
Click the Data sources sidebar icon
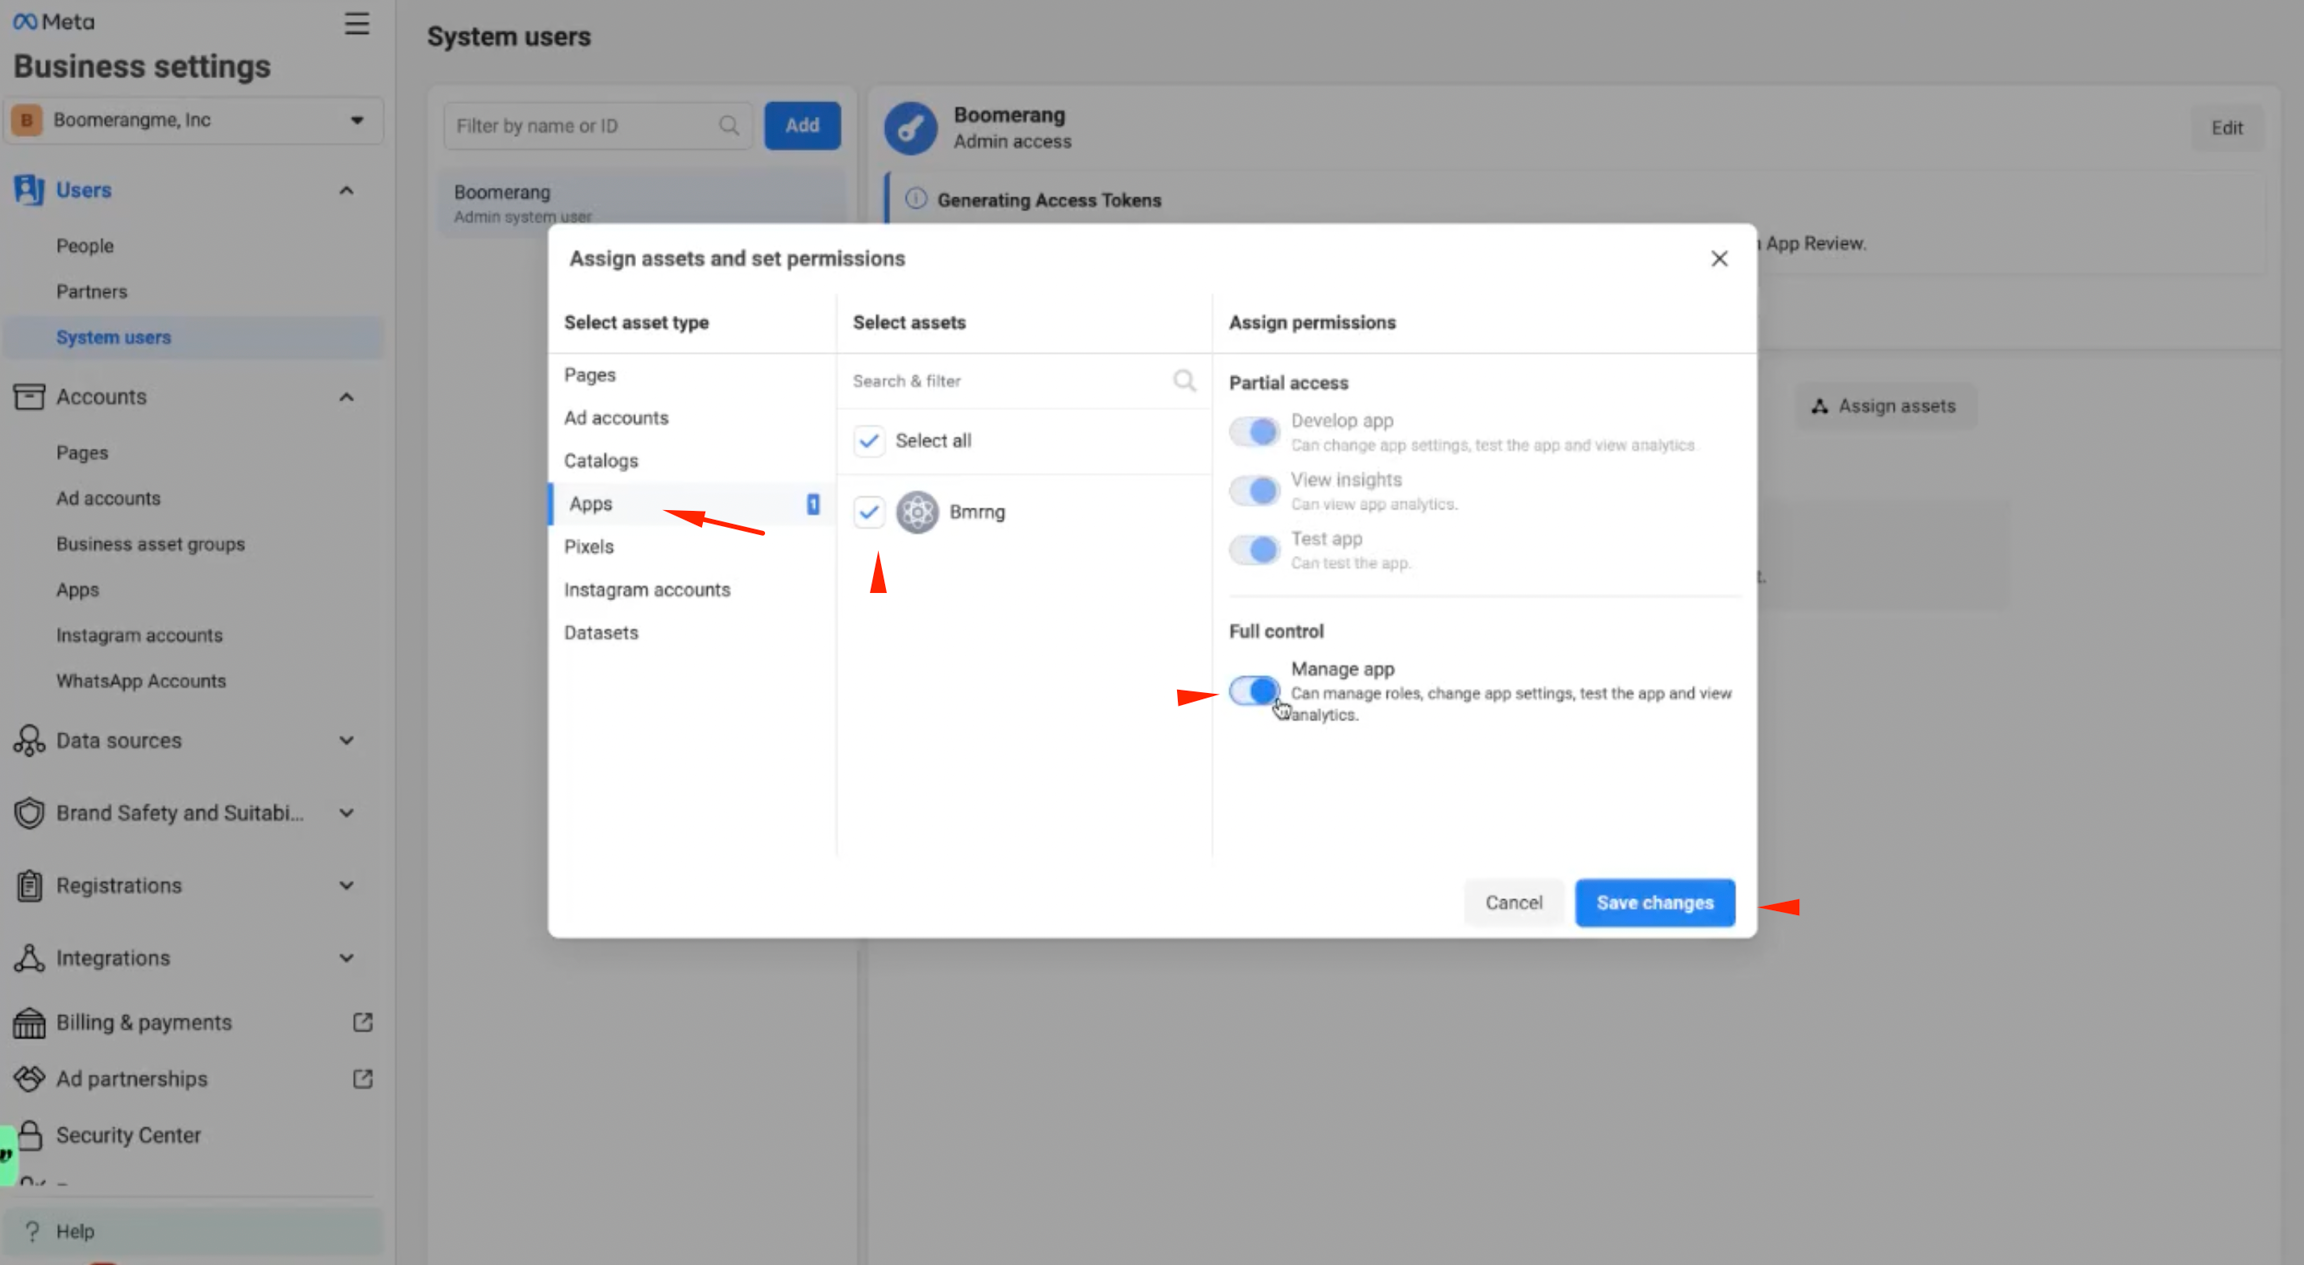(29, 741)
